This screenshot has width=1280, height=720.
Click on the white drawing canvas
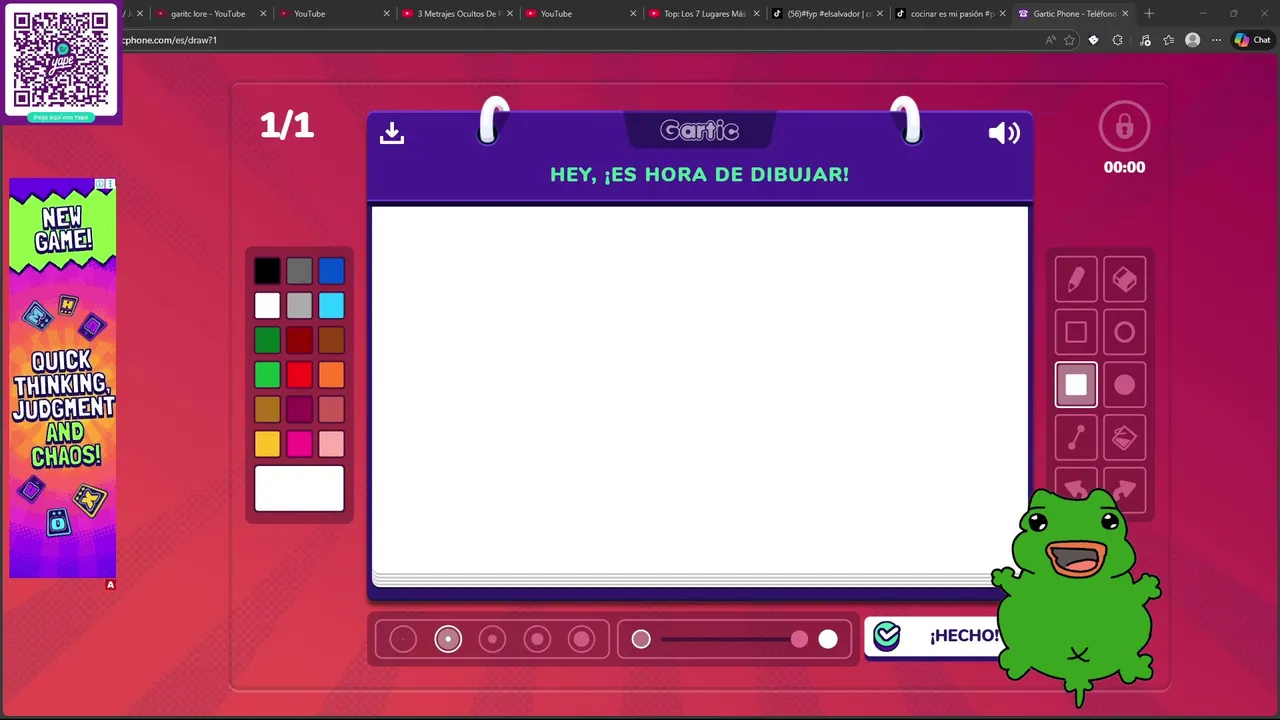pos(699,390)
